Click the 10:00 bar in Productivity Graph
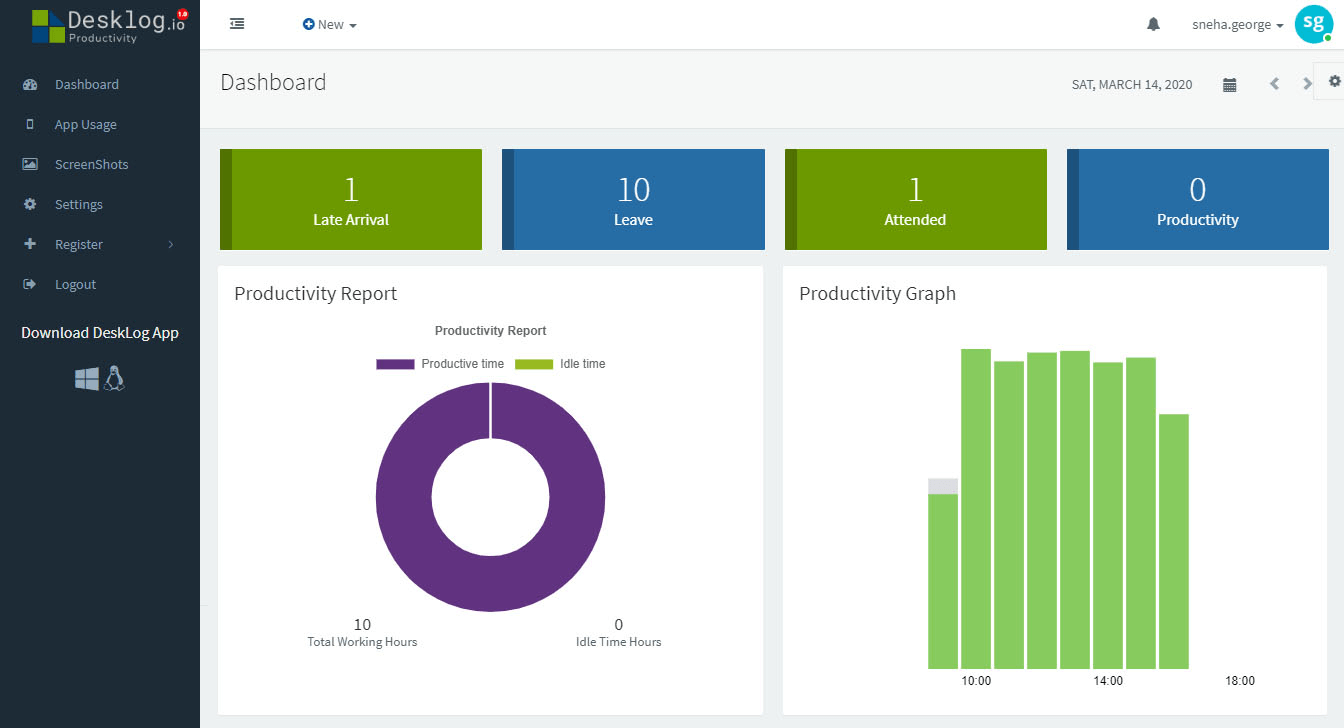 coord(976,508)
